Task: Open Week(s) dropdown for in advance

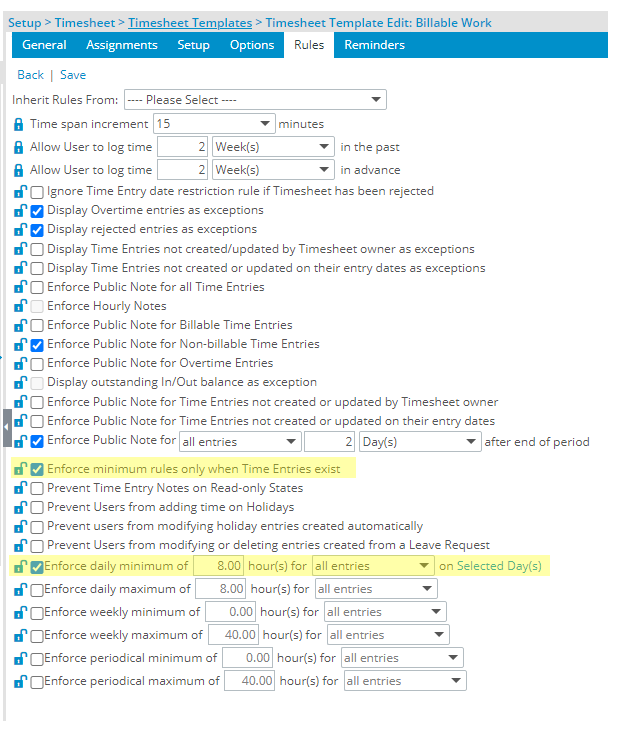Action: tap(273, 170)
